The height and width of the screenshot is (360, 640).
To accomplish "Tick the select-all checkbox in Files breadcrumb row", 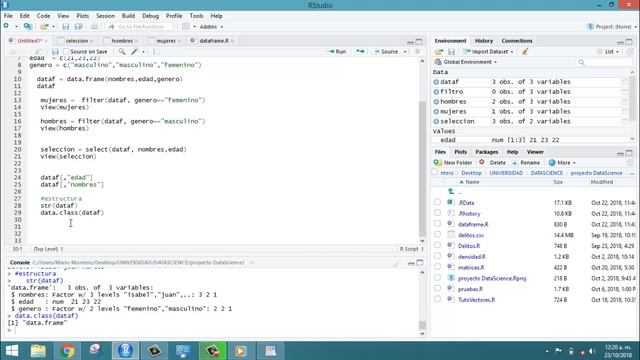I will coord(435,173).
